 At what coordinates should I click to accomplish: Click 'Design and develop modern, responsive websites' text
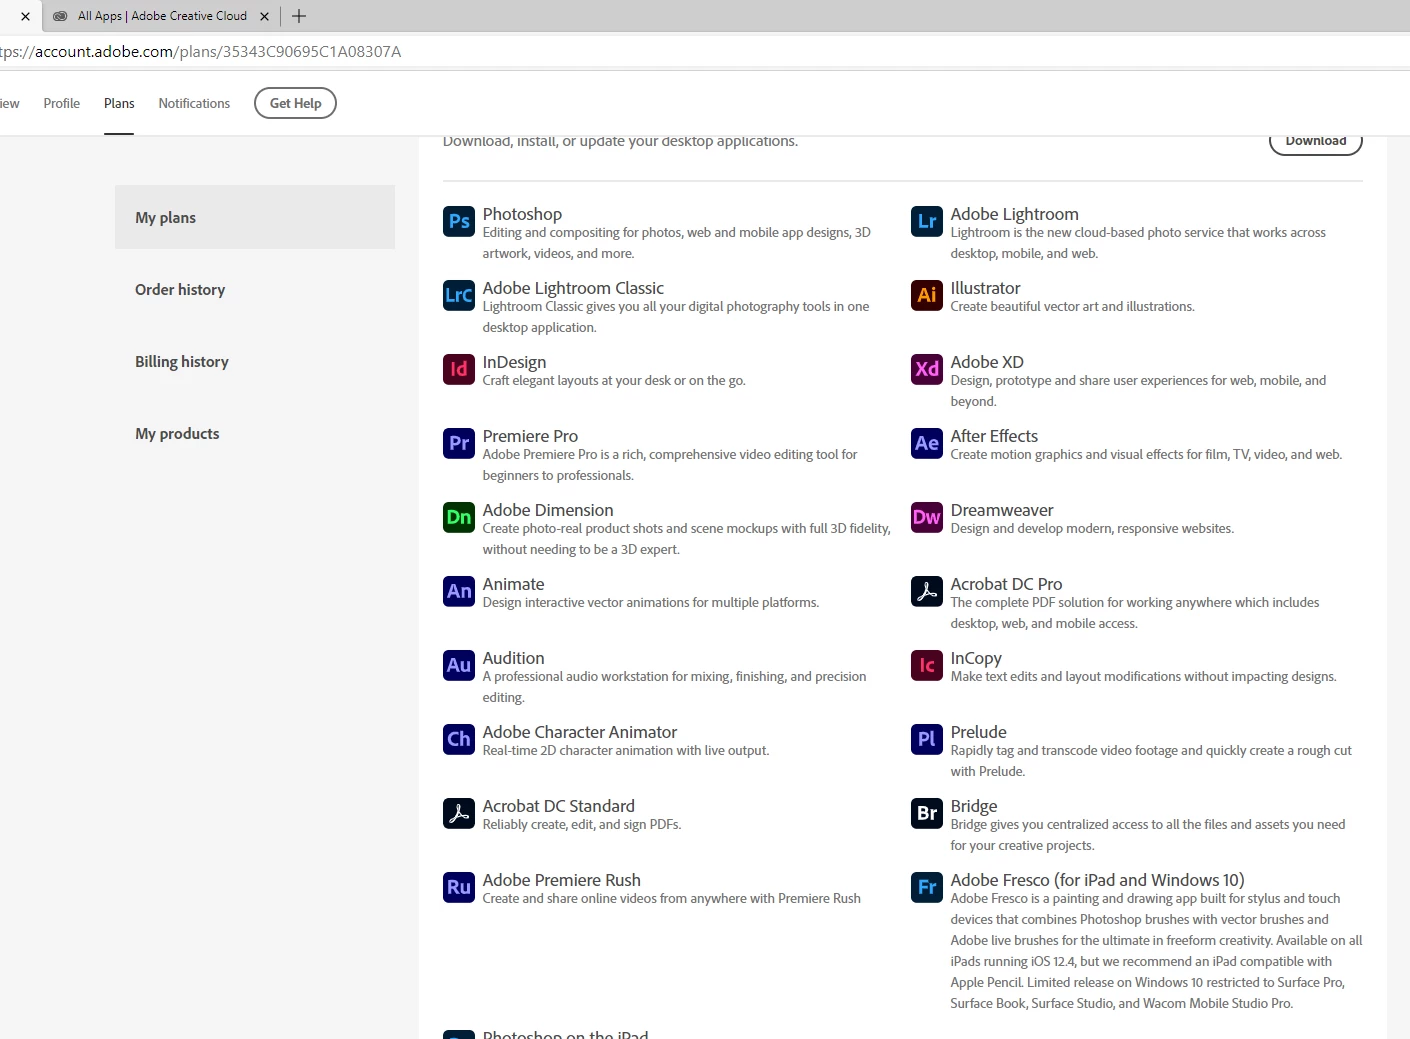tap(1092, 529)
